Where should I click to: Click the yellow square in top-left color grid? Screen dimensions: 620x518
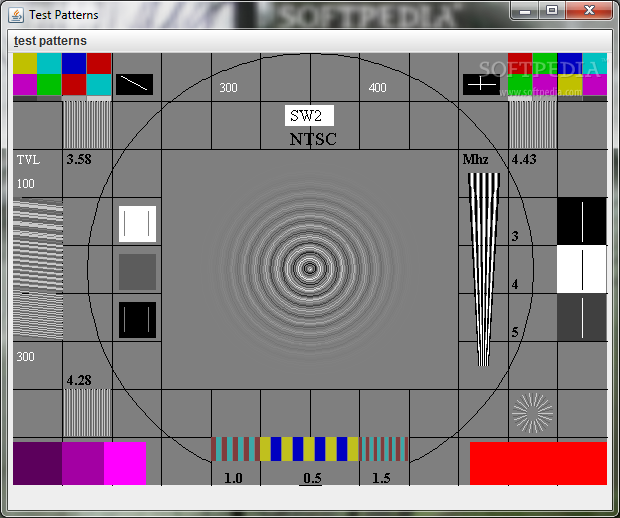[25, 64]
